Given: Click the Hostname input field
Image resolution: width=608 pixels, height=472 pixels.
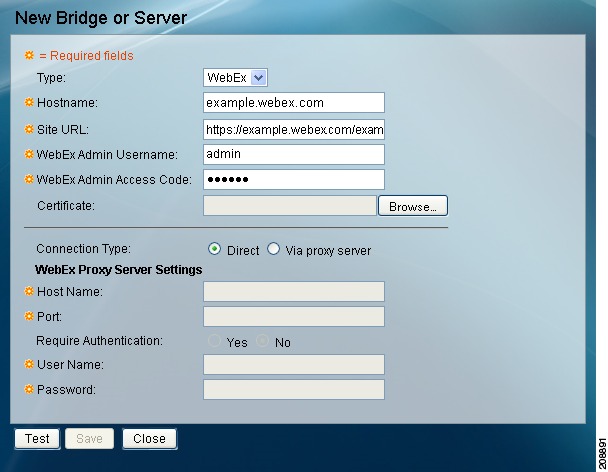Looking at the screenshot, I should click(x=294, y=103).
